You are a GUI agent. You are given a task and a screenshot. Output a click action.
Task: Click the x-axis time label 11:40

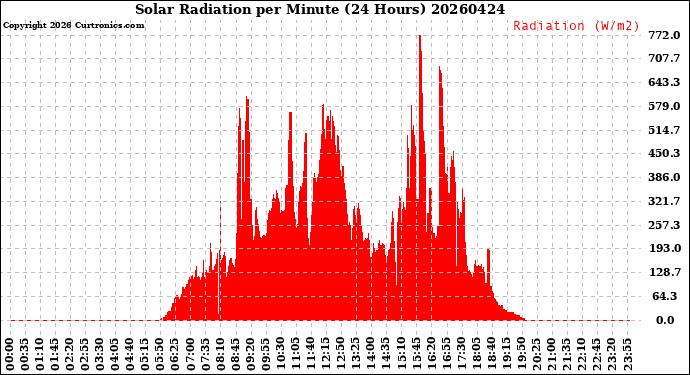click(312, 355)
